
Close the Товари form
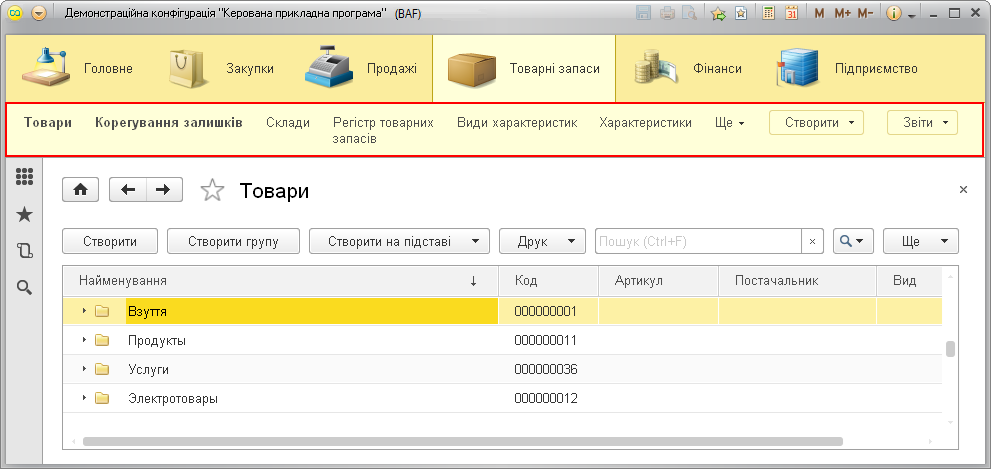pos(963,190)
